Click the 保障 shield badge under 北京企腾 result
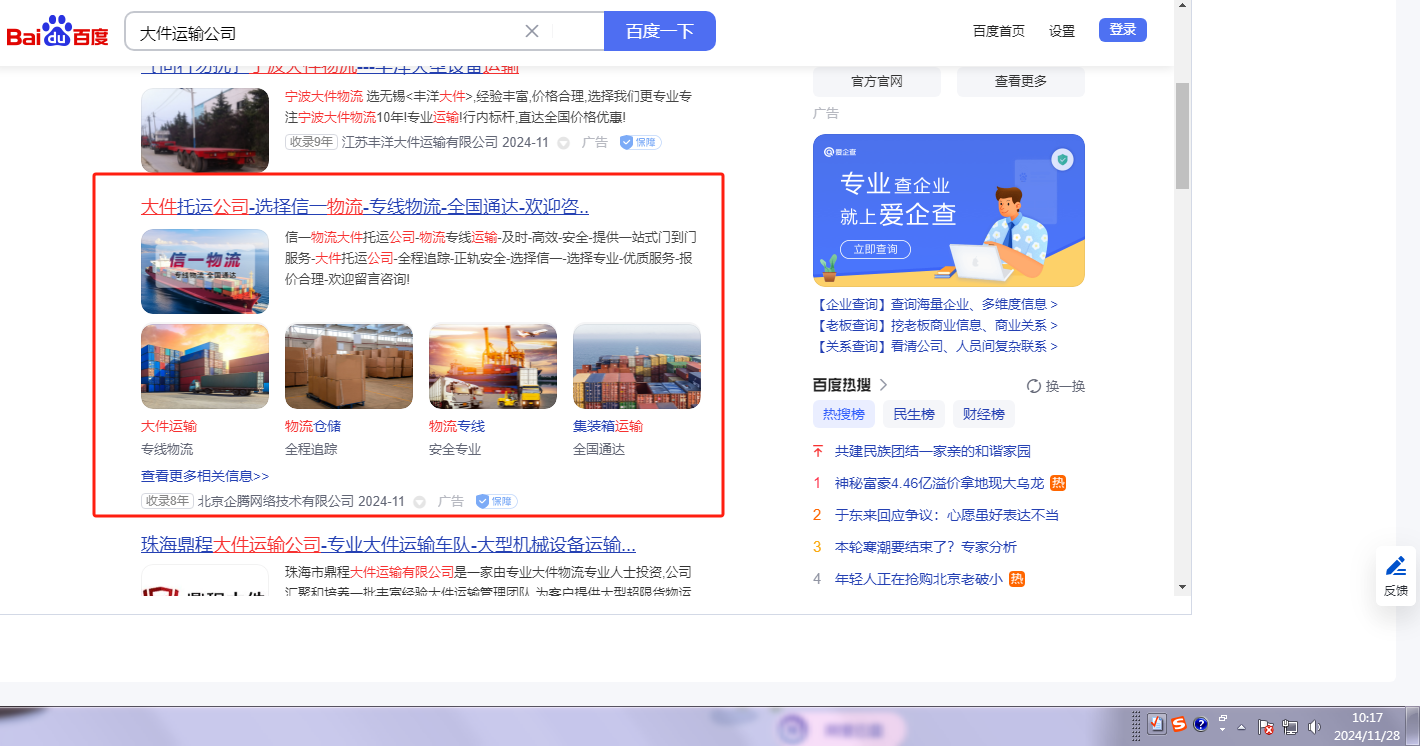The height and width of the screenshot is (746, 1420). (496, 501)
